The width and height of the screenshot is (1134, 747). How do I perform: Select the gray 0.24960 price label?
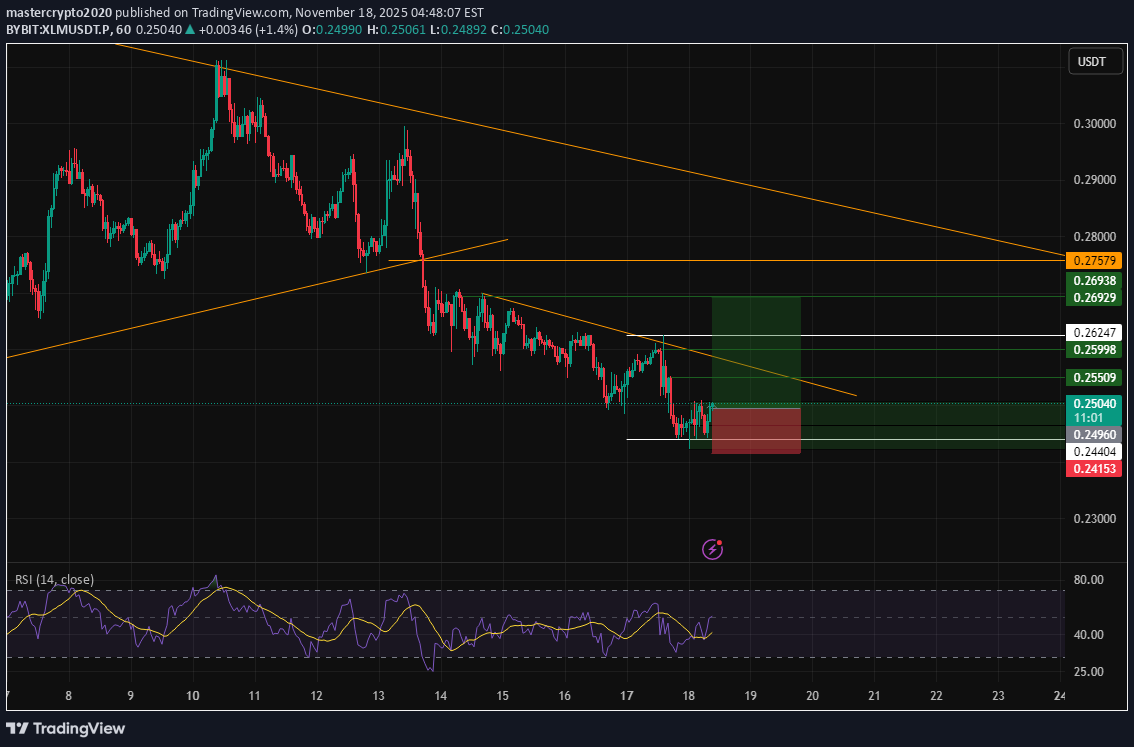[x=1095, y=435]
